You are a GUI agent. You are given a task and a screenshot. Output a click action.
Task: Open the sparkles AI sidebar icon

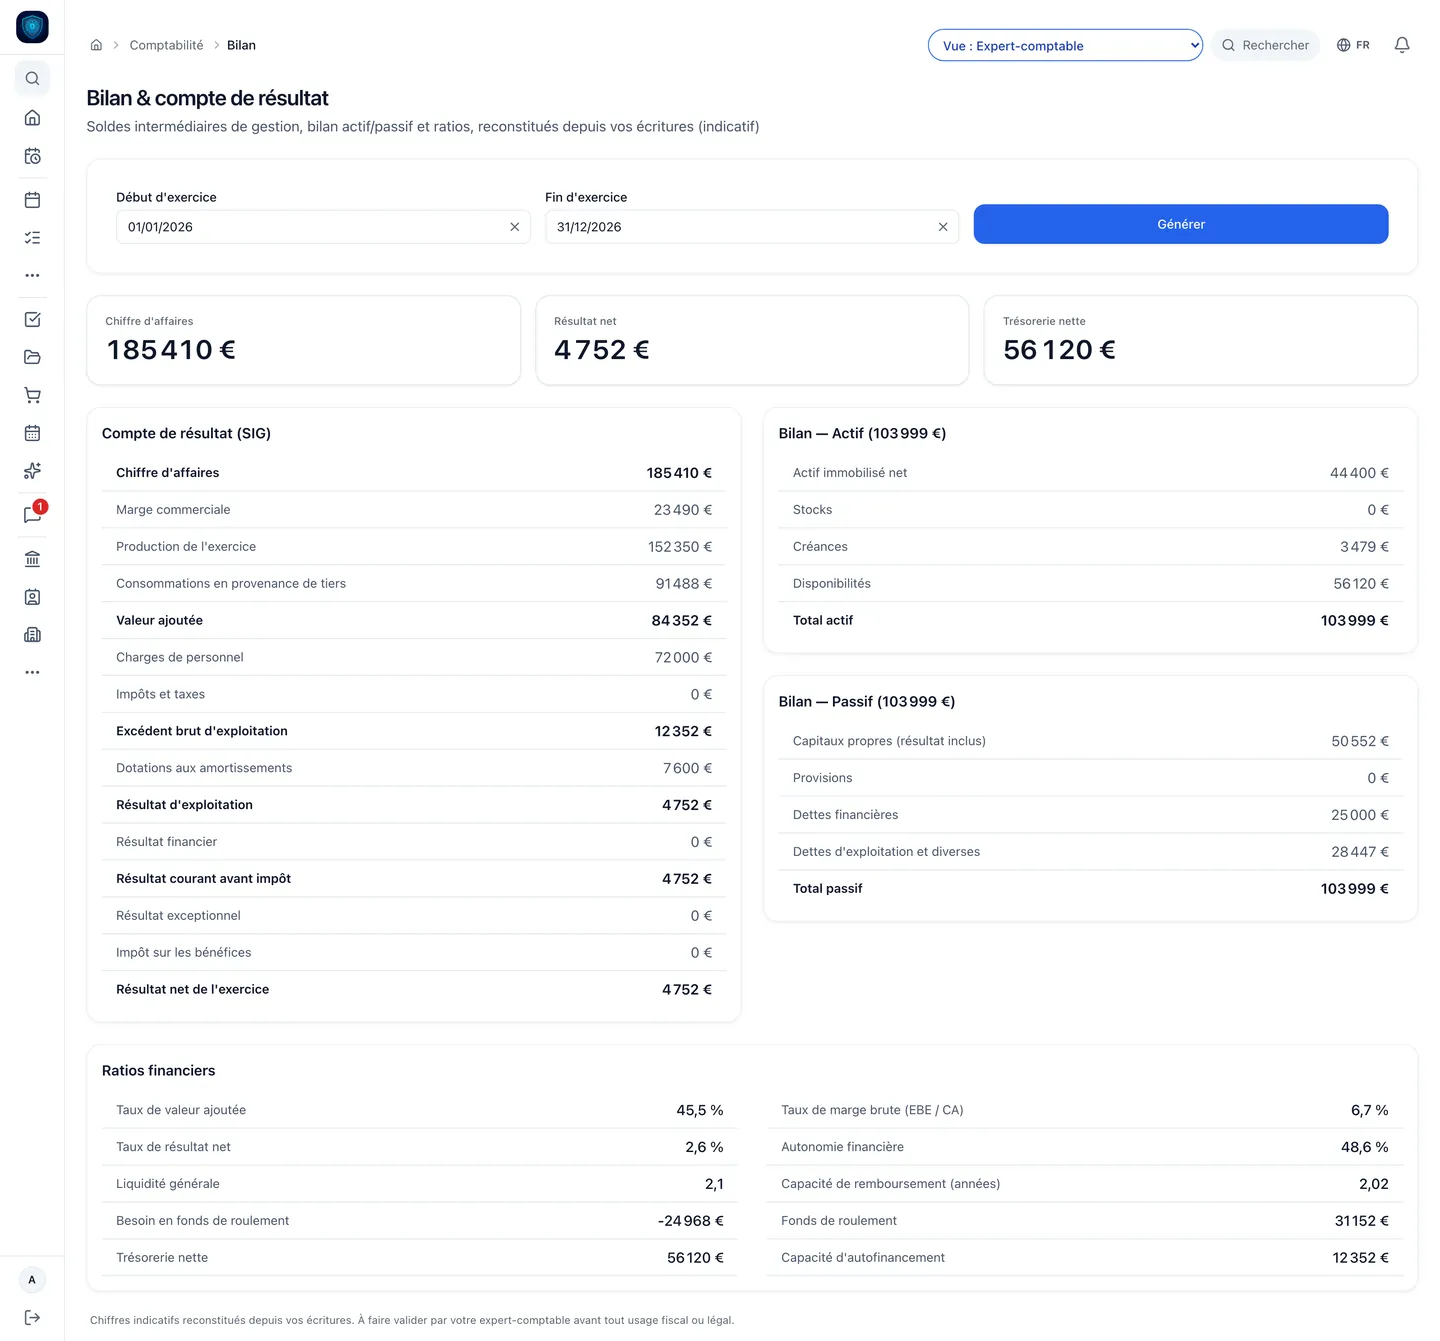coord(32,471)
